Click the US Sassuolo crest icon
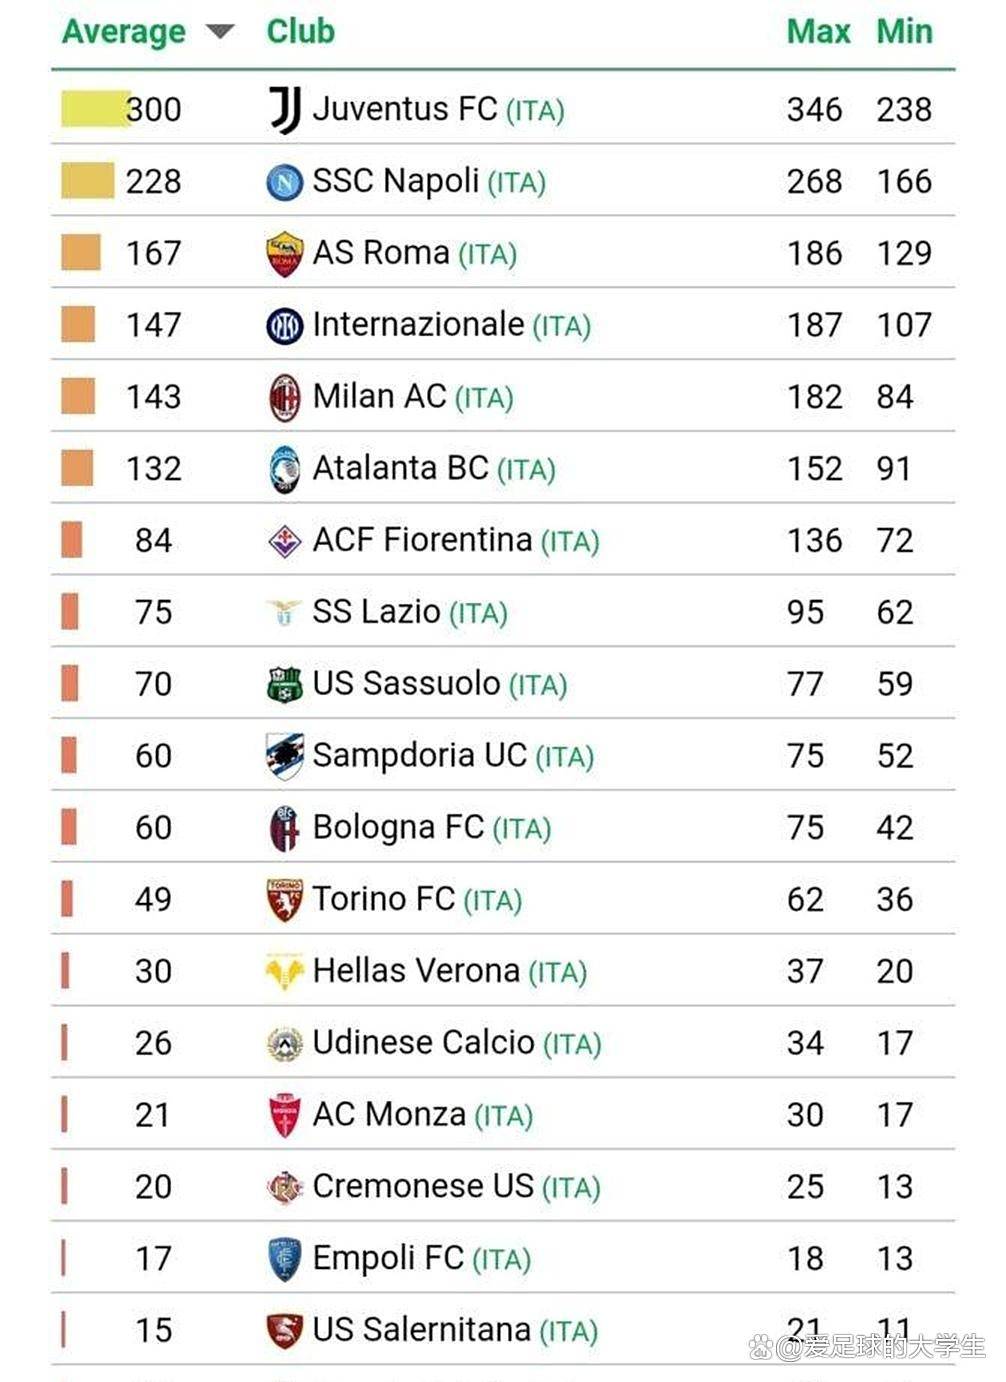 pyautogui.click(x=285, y=685)
